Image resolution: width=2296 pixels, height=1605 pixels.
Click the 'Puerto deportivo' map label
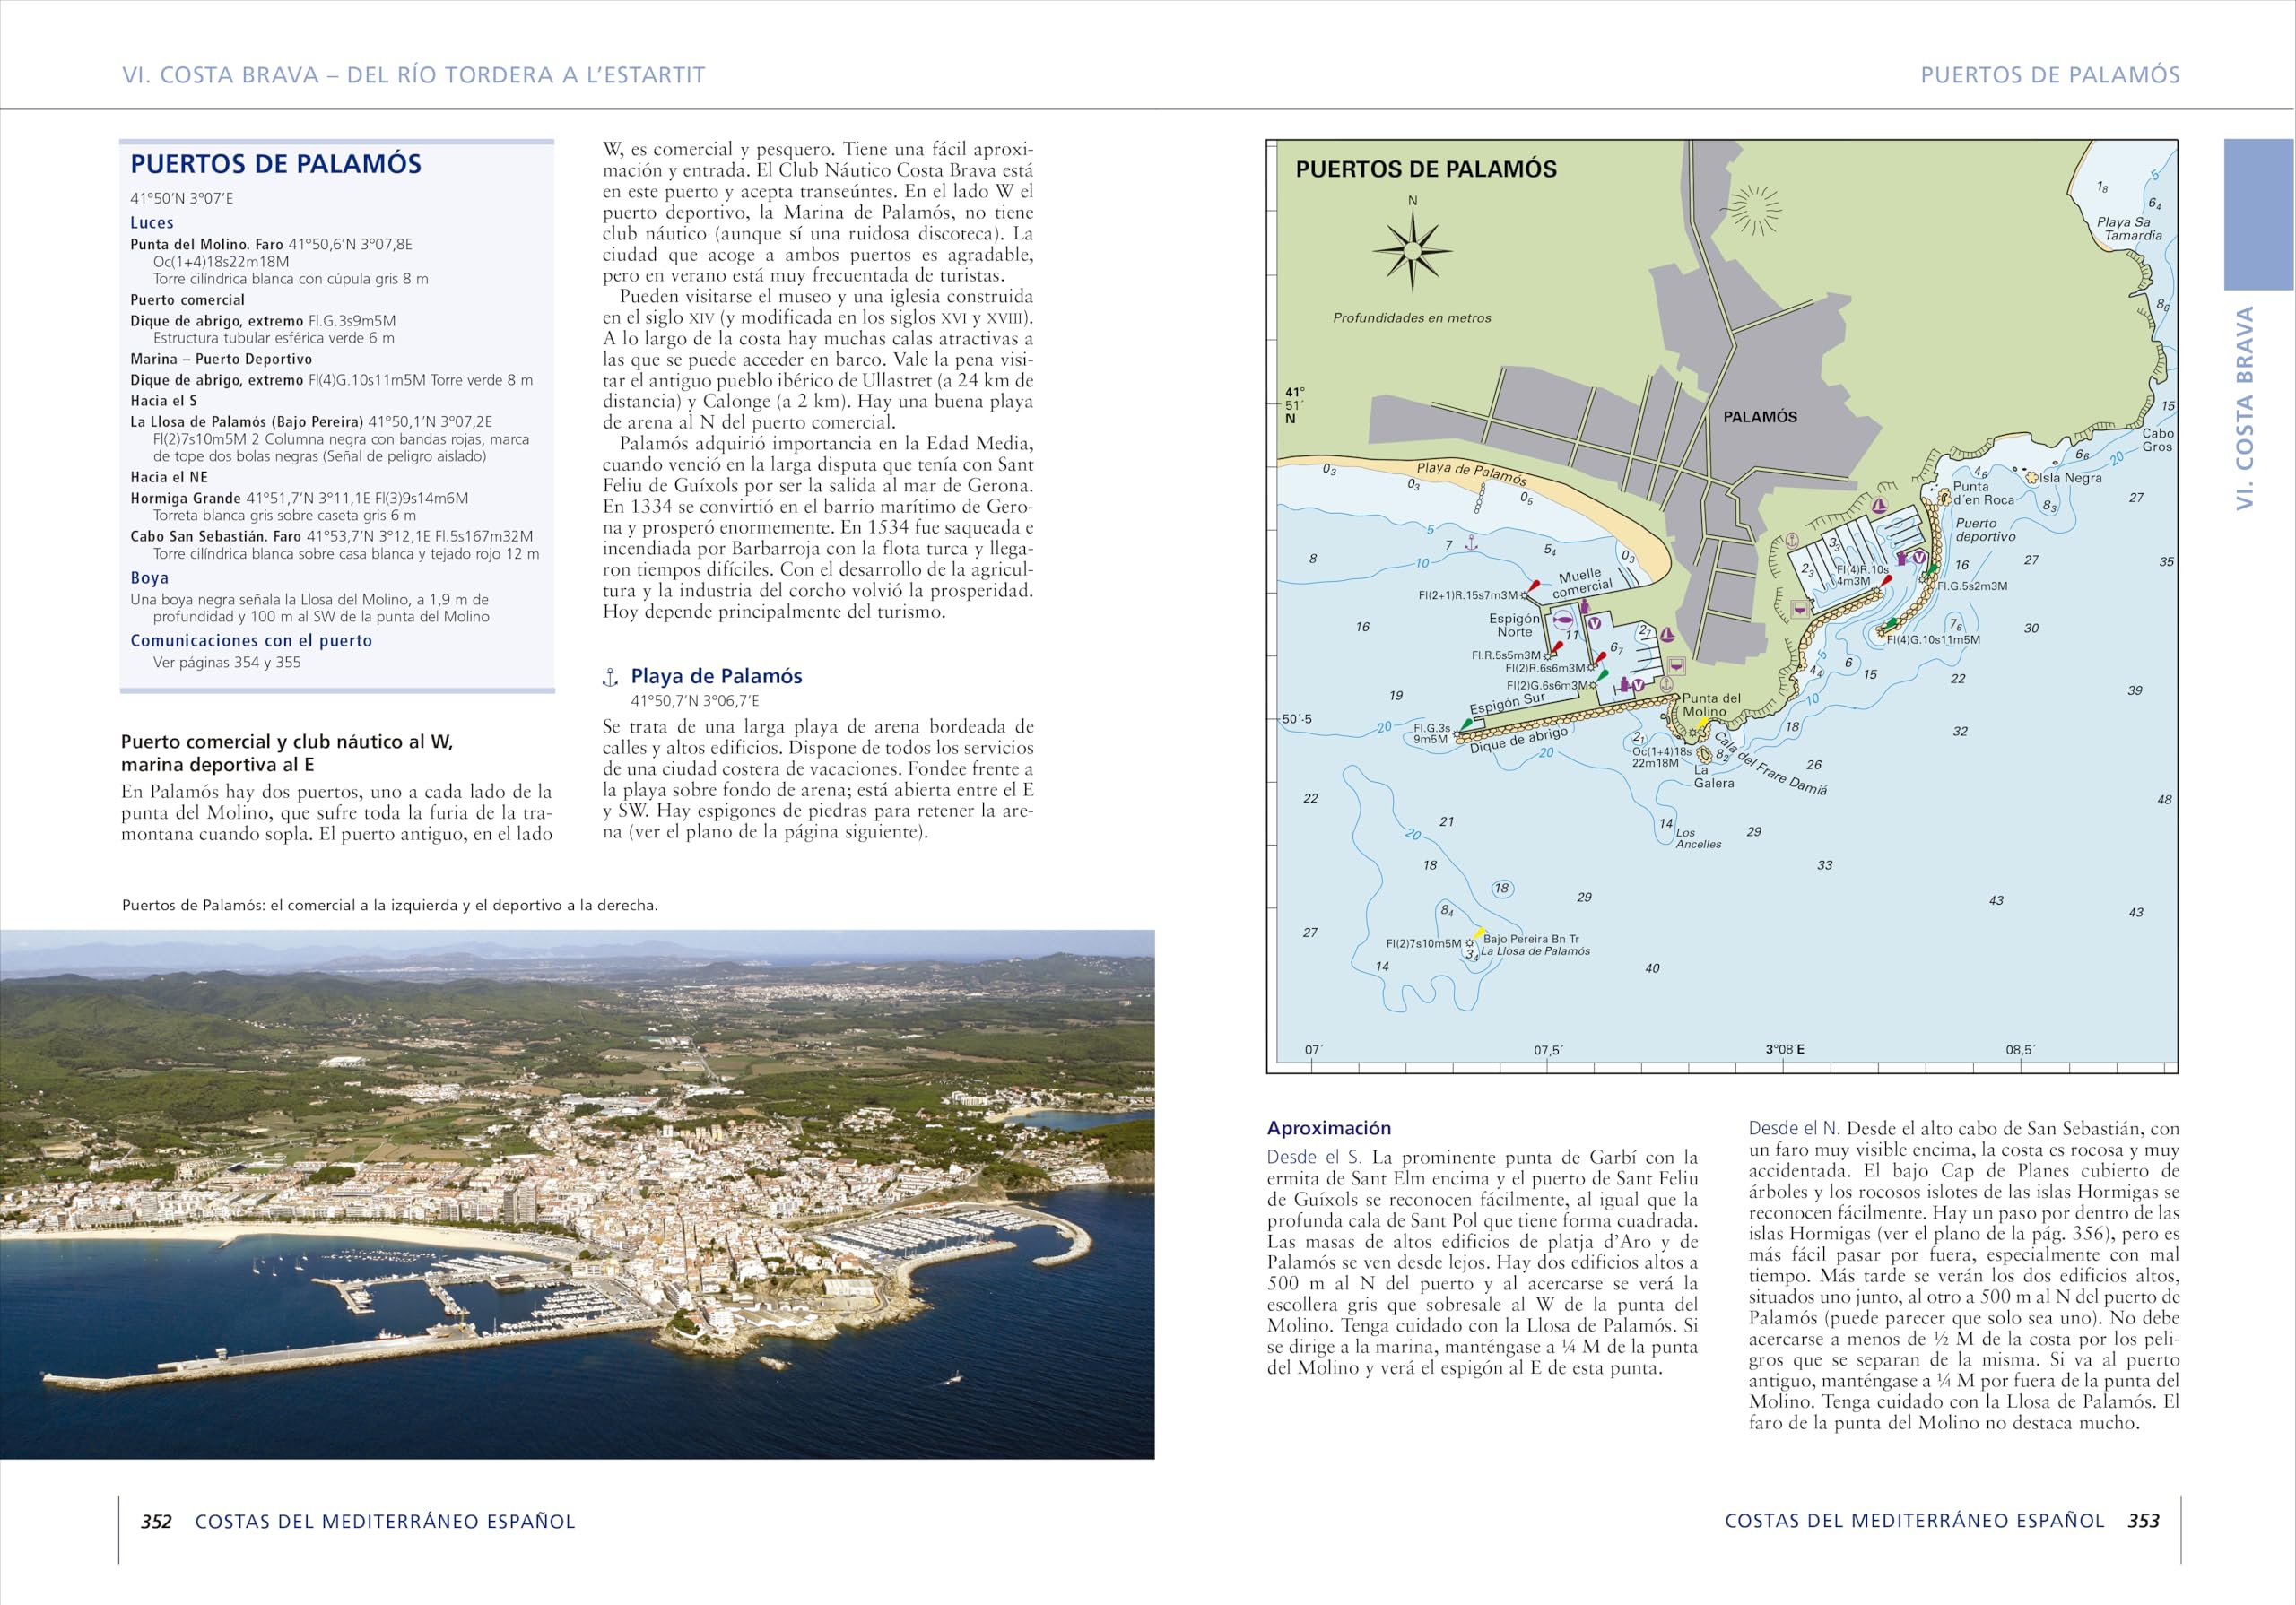[x=1986, y=530]
